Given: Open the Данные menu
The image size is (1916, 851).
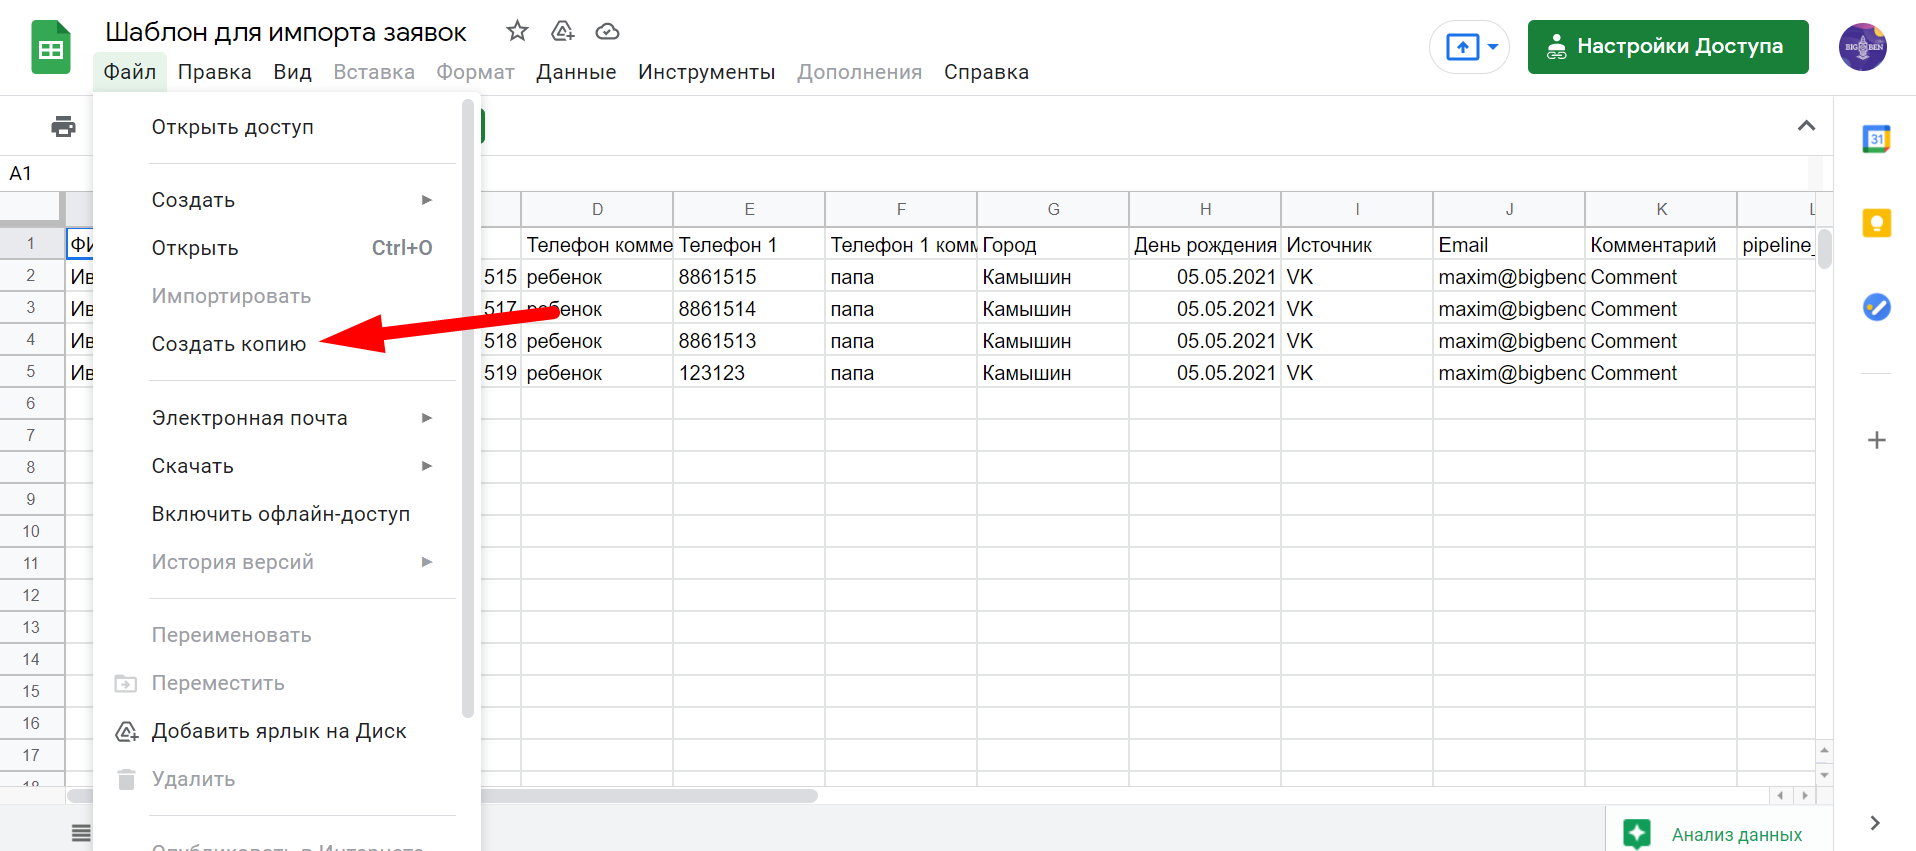Looking at the screenshot, I should coord(576,72).
